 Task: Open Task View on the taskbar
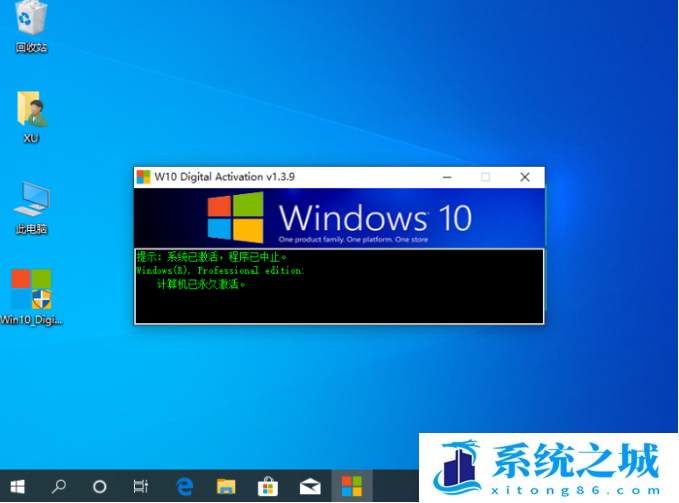(141, 487)
